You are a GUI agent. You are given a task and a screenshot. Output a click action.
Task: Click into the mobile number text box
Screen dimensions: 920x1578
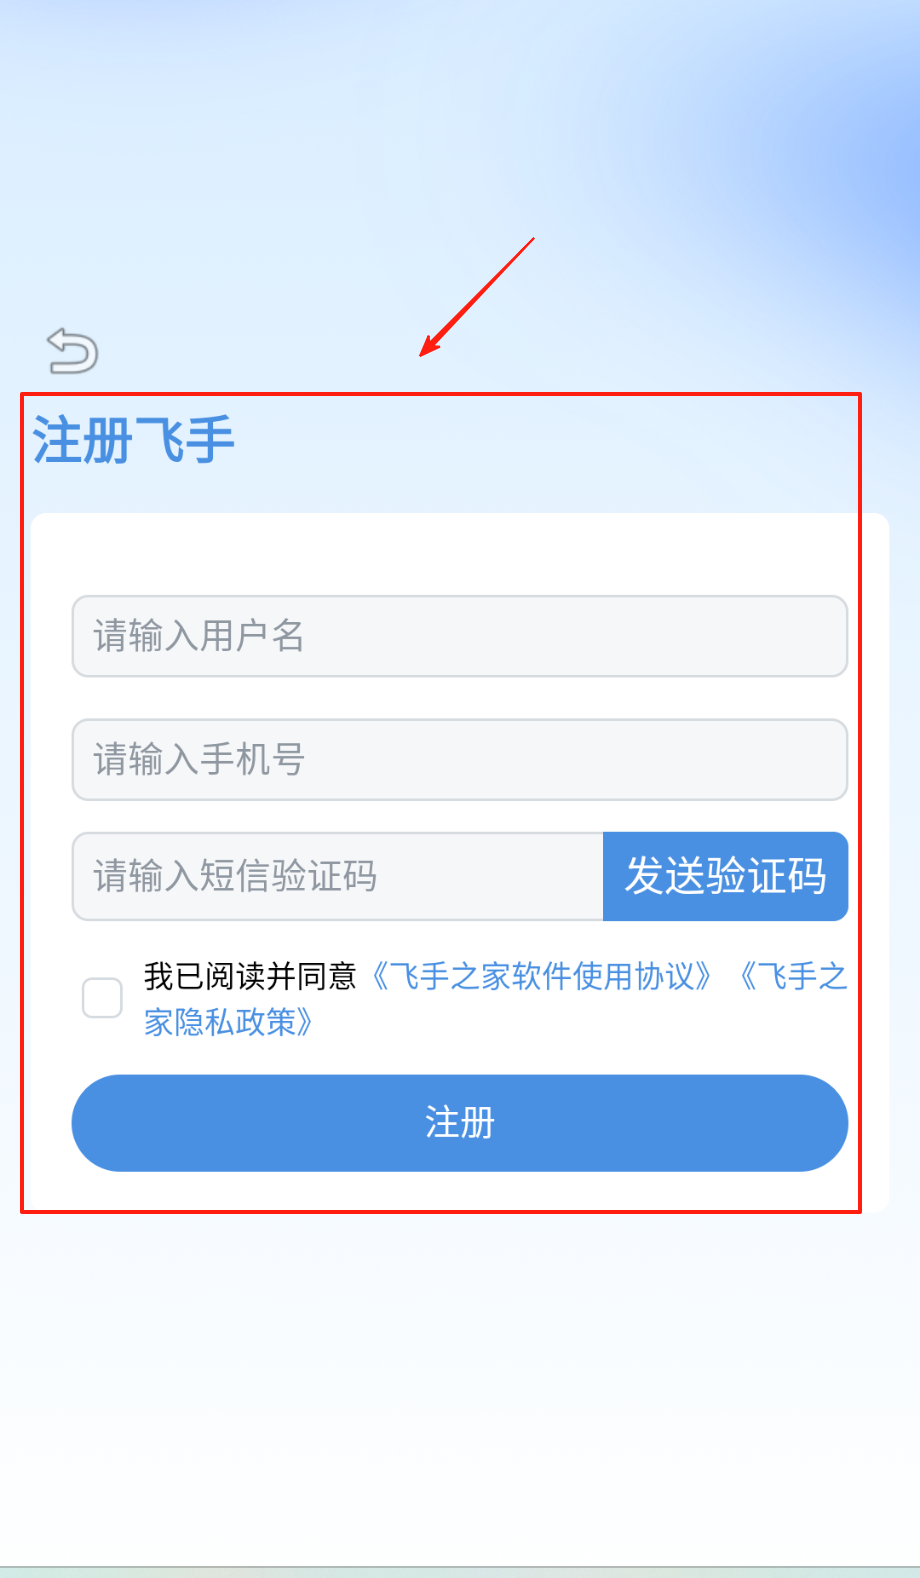(x=460, y=759)
